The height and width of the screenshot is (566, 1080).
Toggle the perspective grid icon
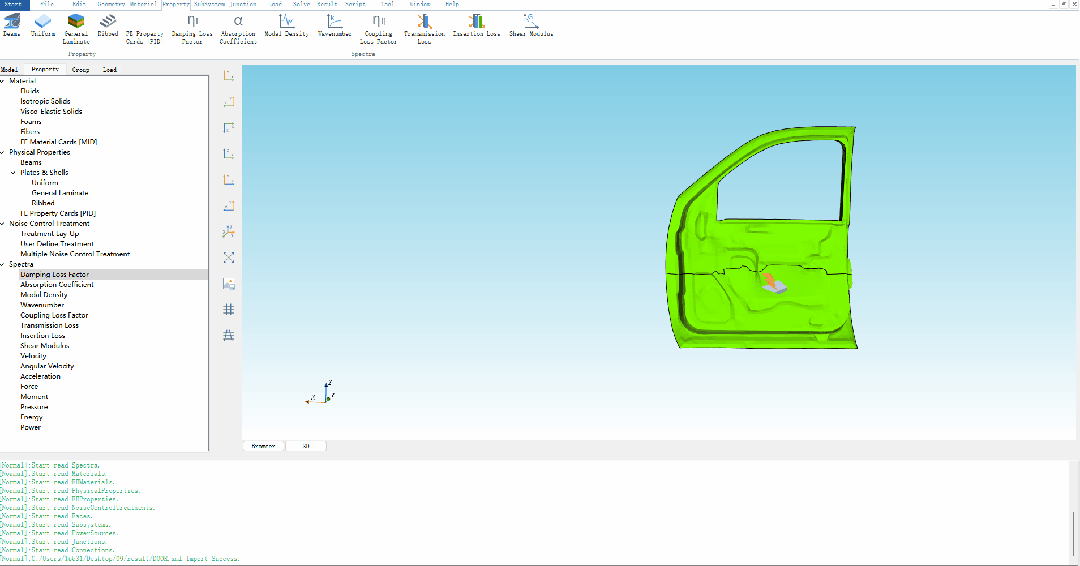[229, 335]
